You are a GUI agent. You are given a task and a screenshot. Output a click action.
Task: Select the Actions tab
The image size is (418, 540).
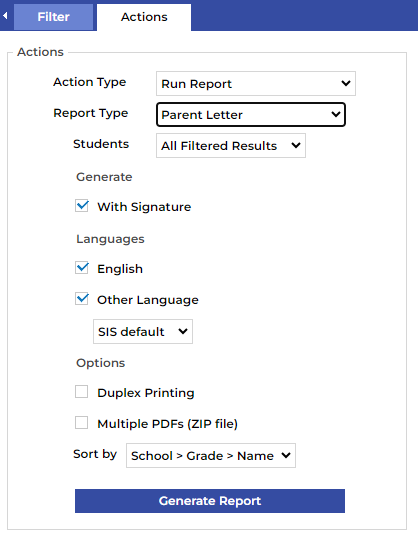point(144,17)
